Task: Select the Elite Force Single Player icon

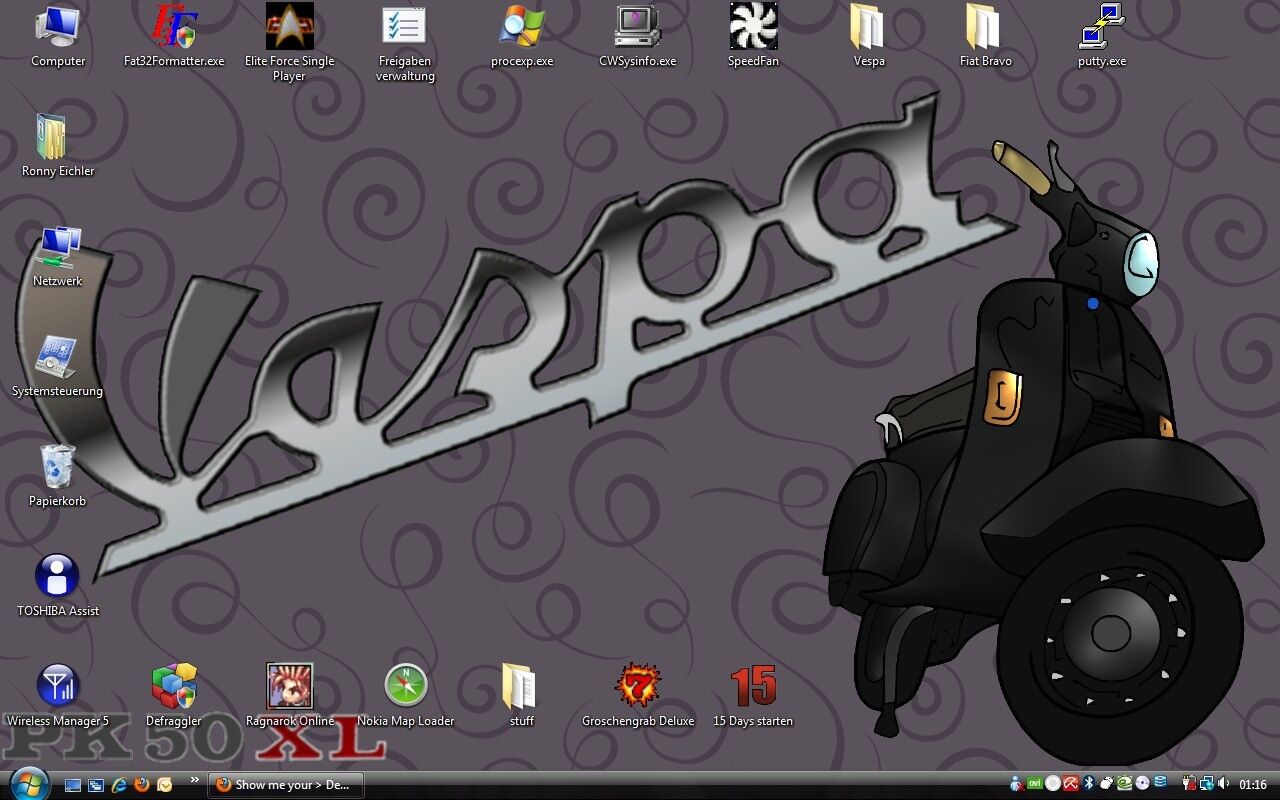Action: coord(289,27)
